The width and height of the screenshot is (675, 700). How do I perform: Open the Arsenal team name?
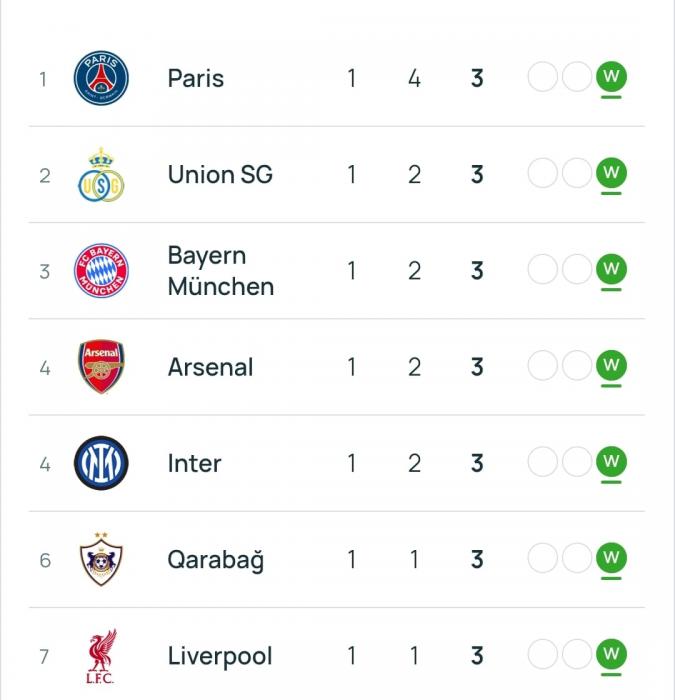[x=210, y=367]
